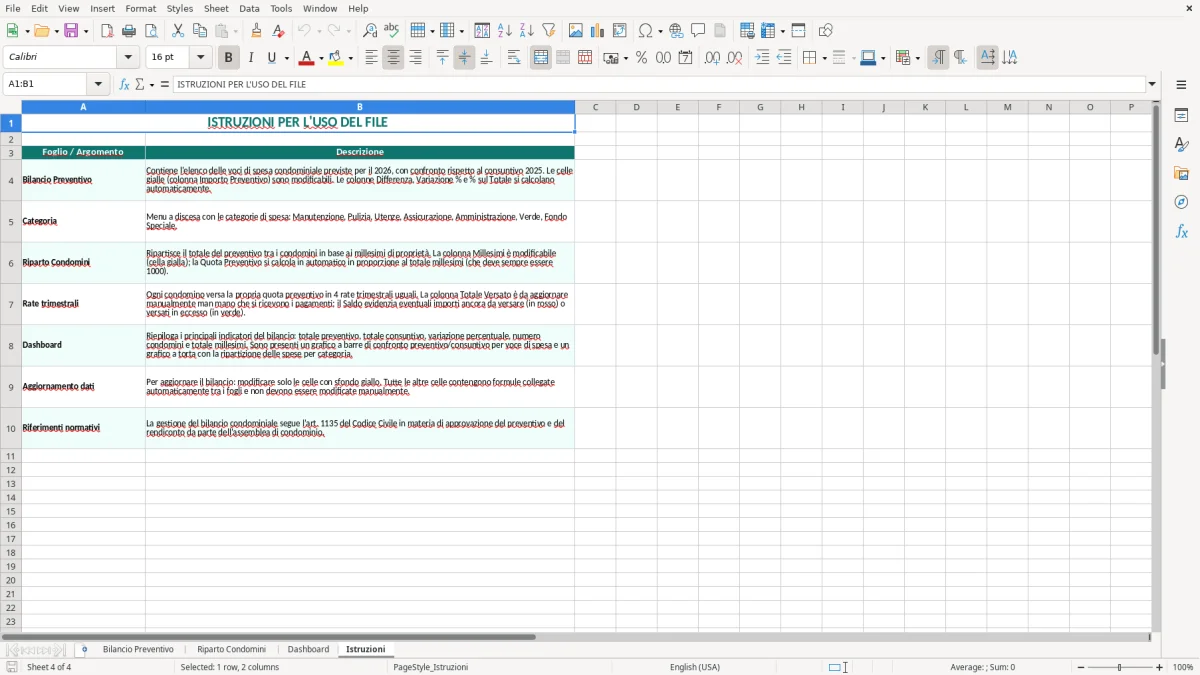1200x675 pixels.
Task: Apply yellow background color swatch
Action: 337,58
